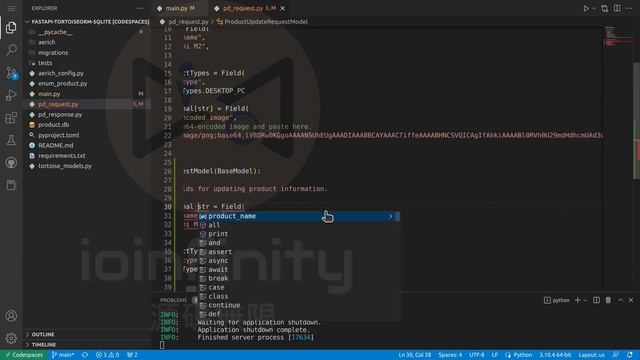Select pd_request.py in the file explorer
This screenshot has height=360, width=640.
(x=58, y=104)
